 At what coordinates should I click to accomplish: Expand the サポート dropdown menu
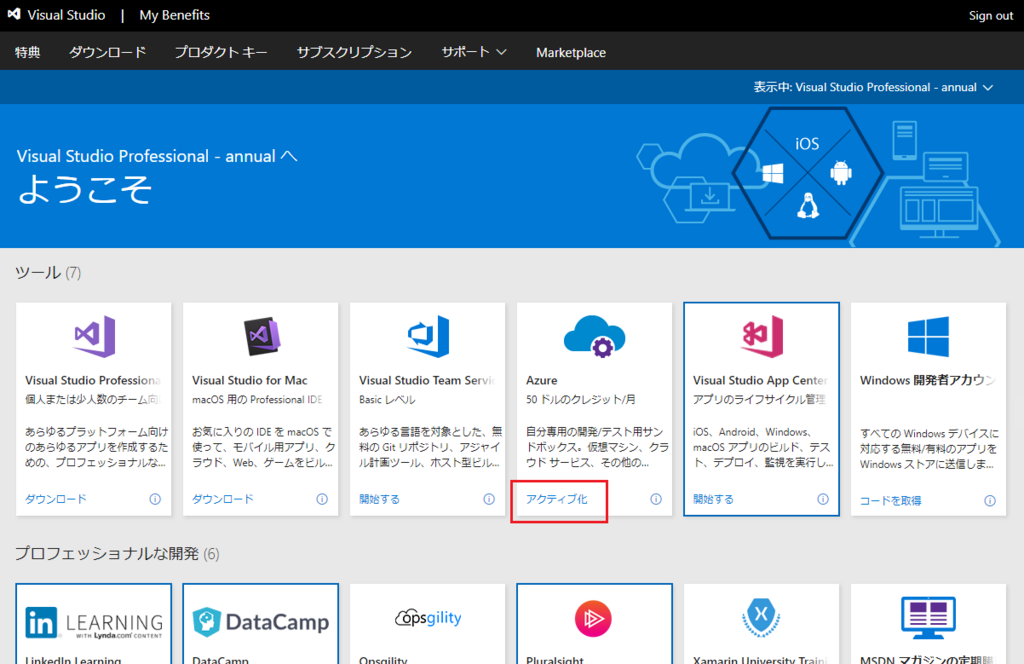pyautogui.click(x=473, y=52)
